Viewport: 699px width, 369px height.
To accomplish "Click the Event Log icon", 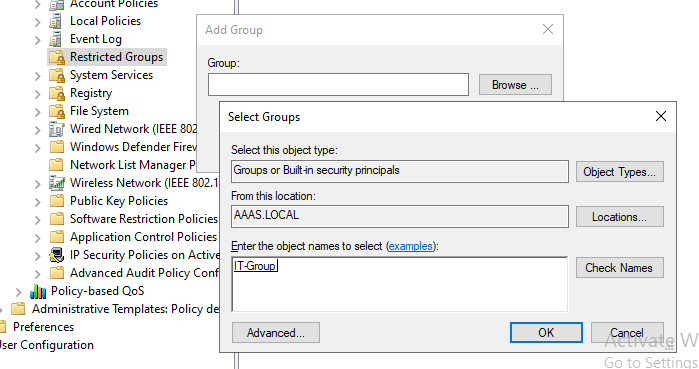I will (x=56, y=39).
